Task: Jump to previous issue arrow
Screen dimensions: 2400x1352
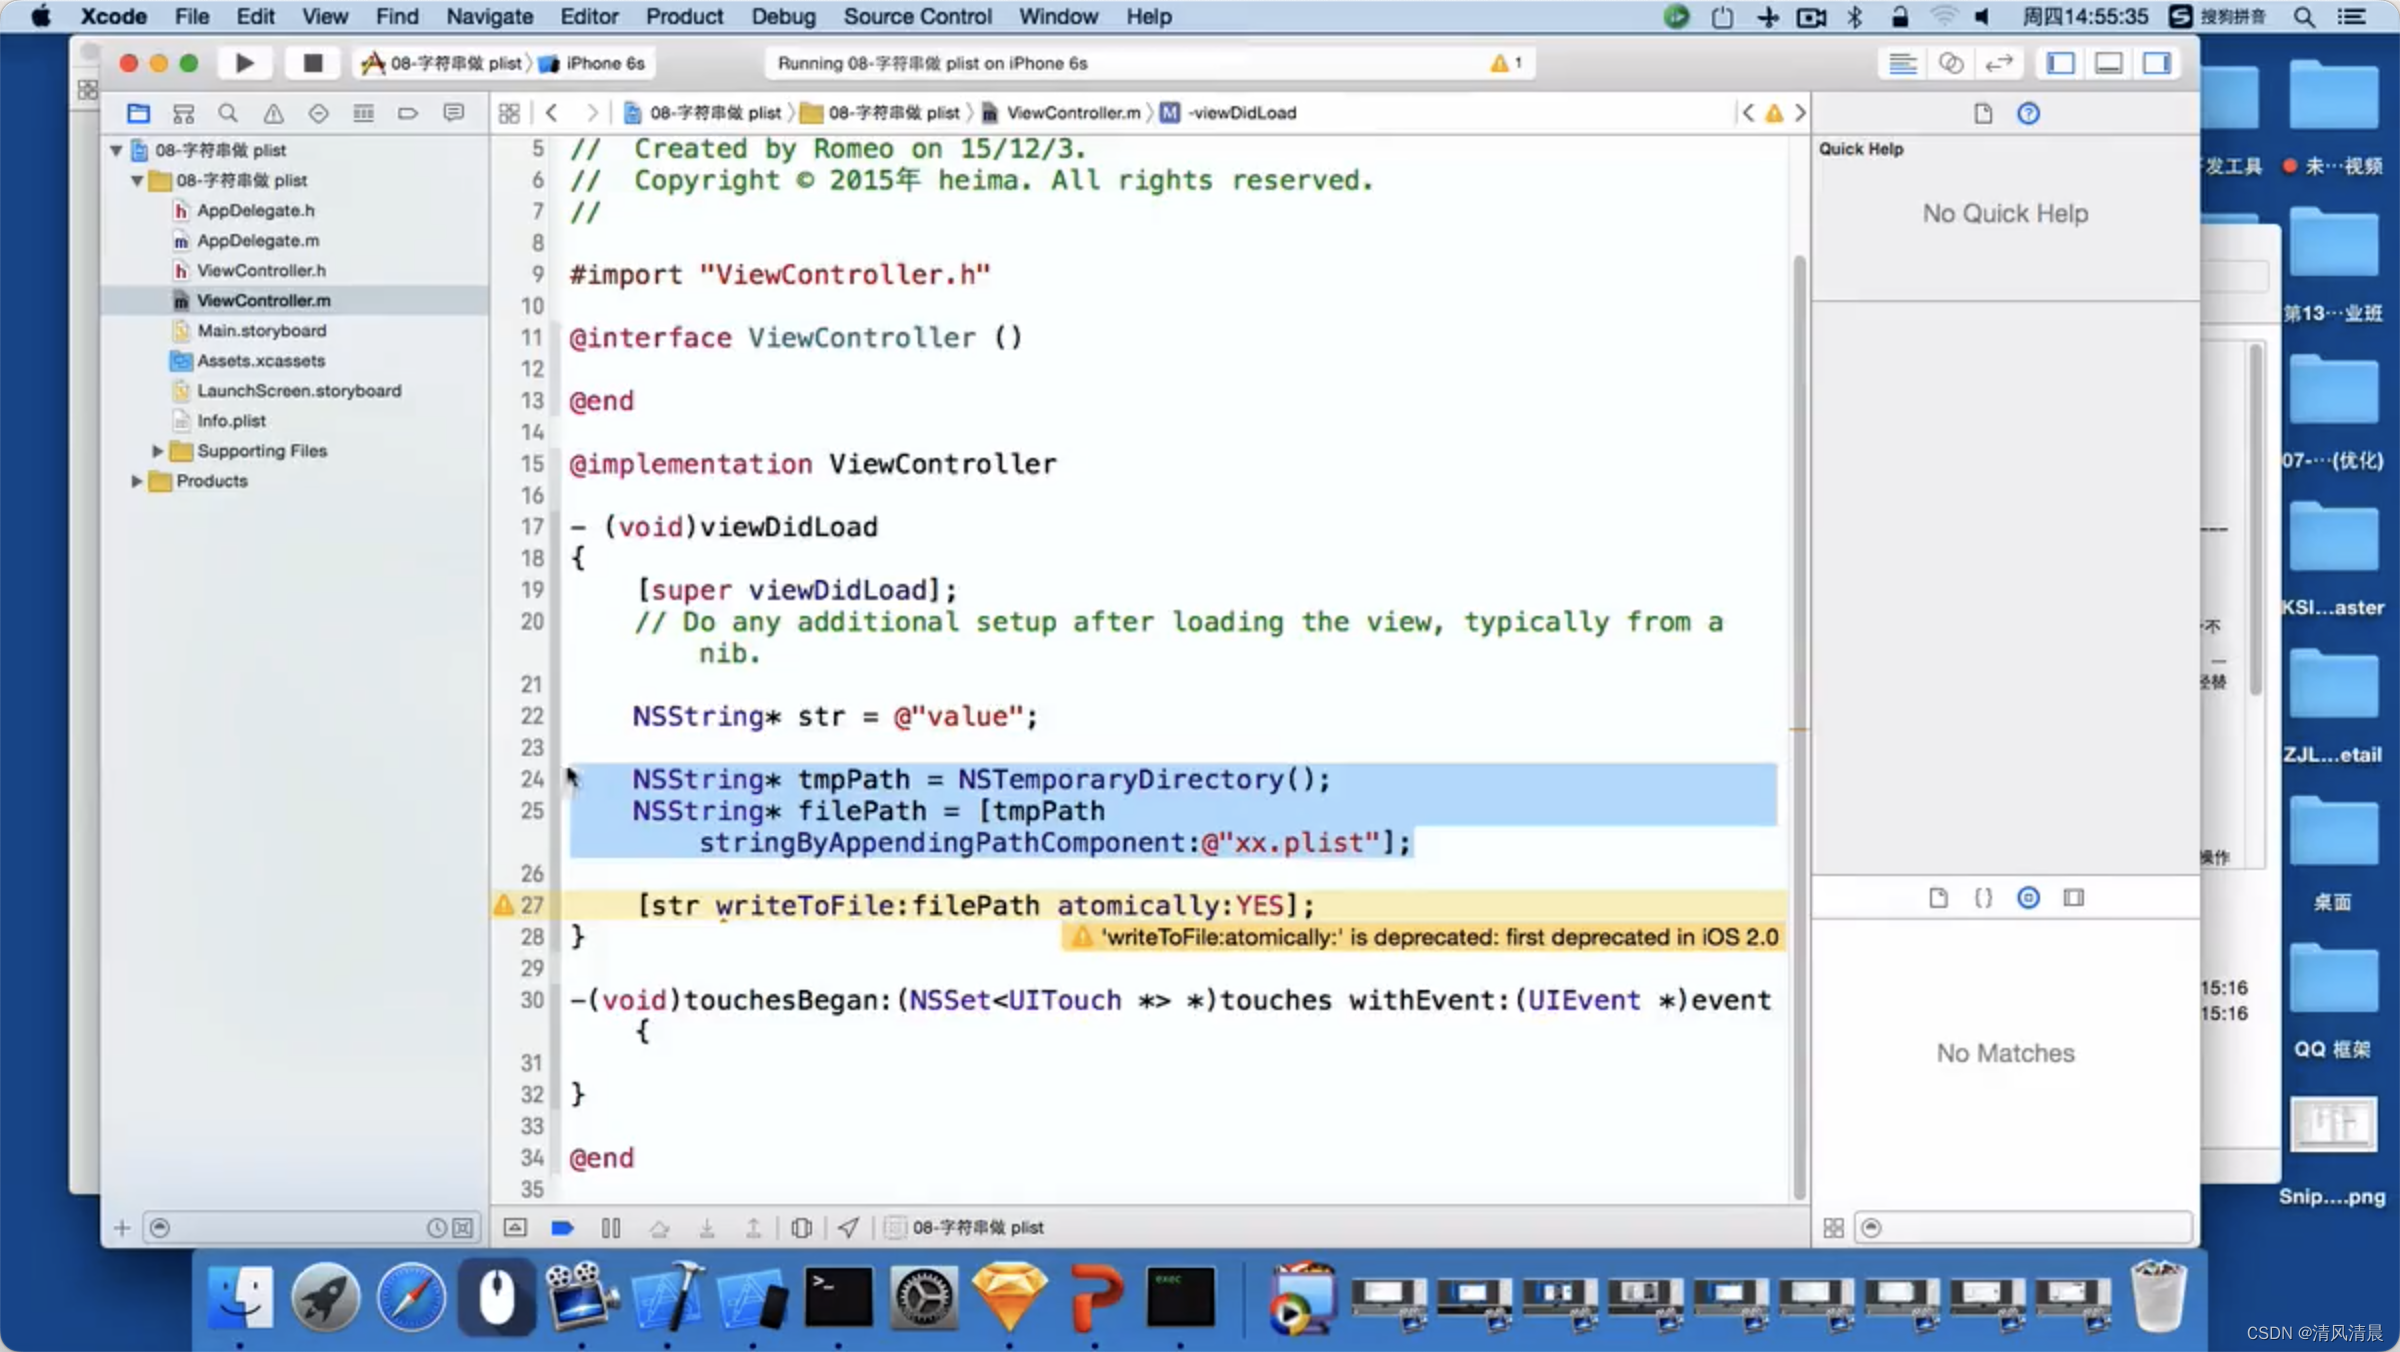Action: pos(1748,113)
